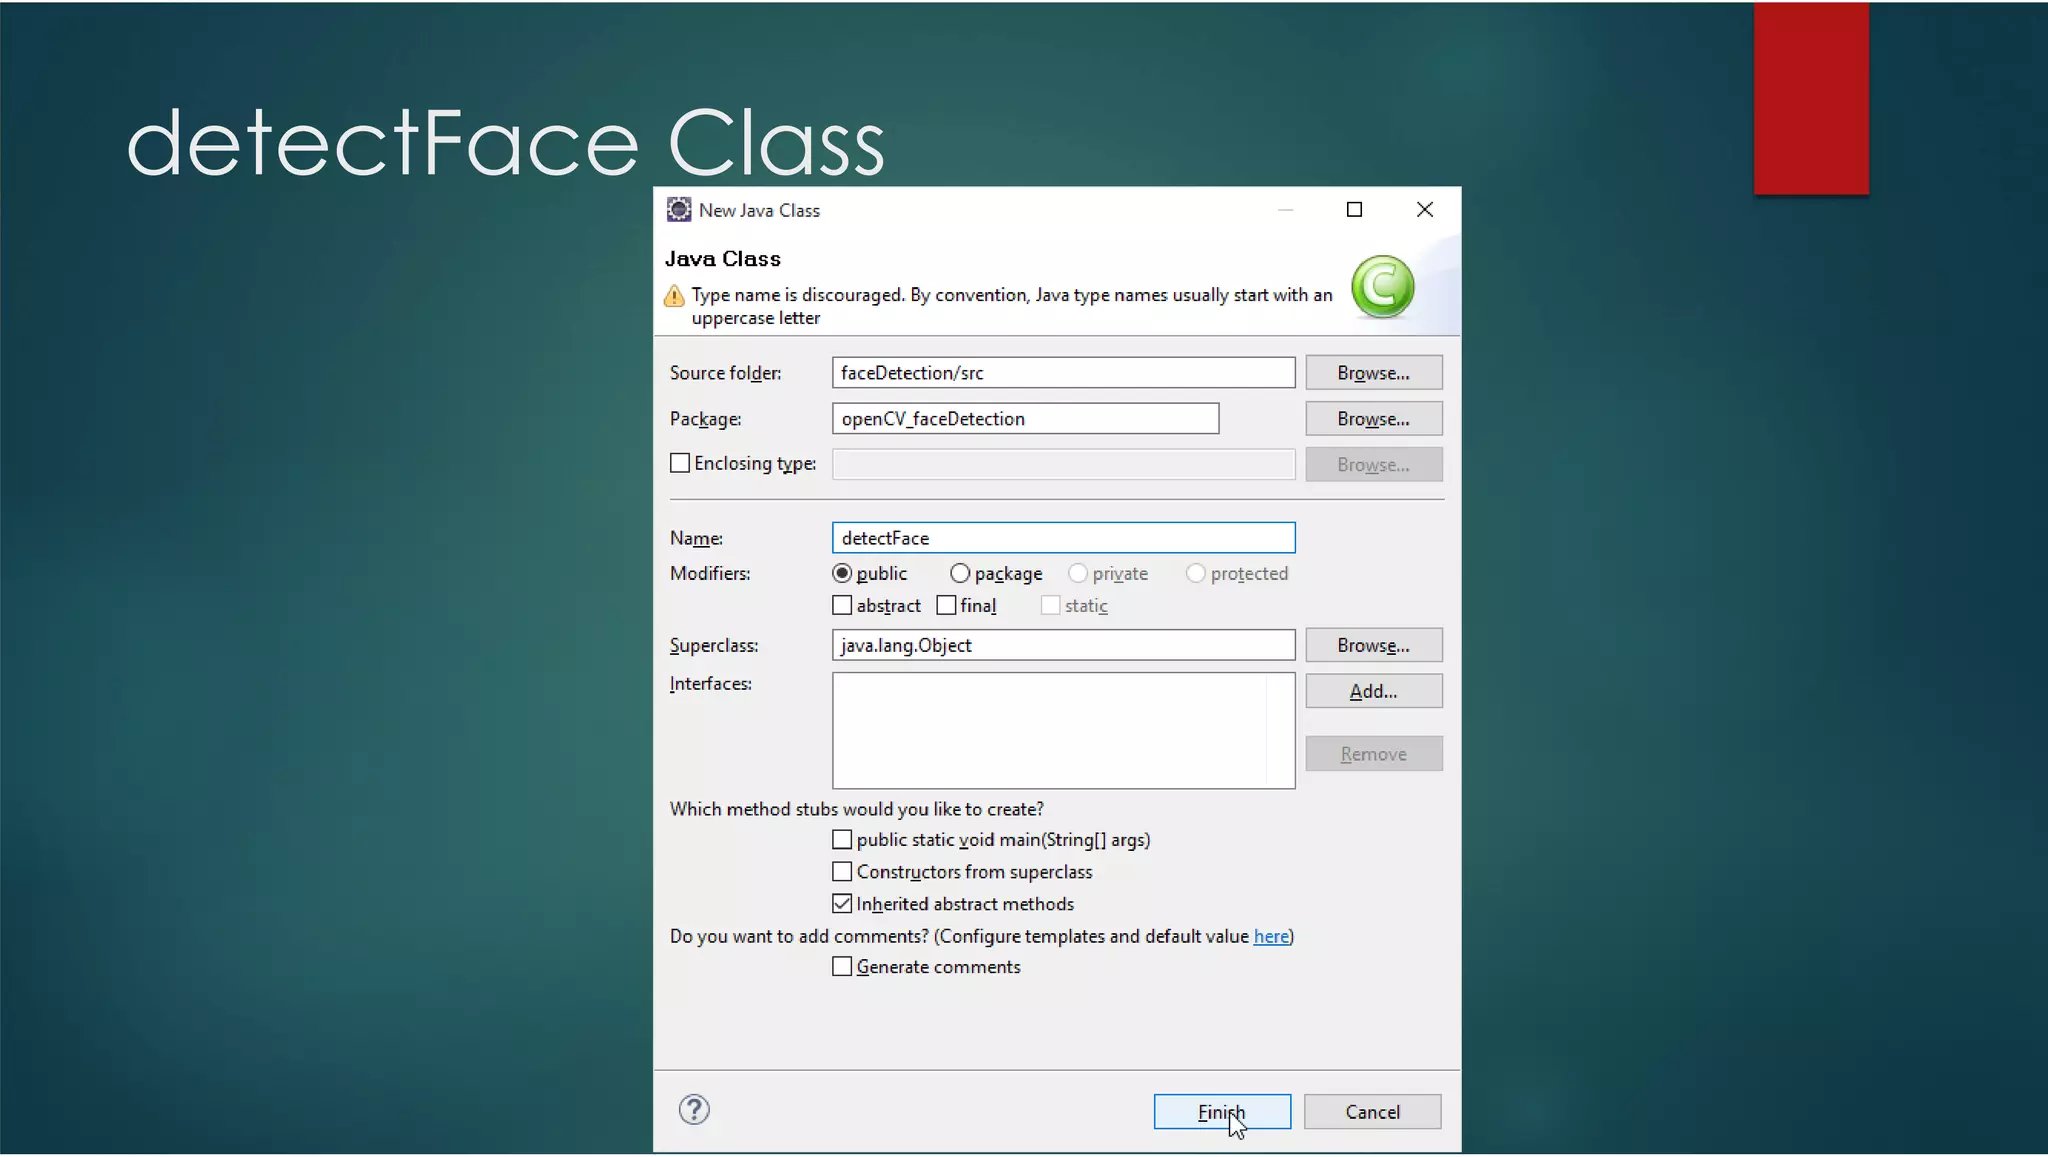Browse for the Superclass

(1373, 646)
